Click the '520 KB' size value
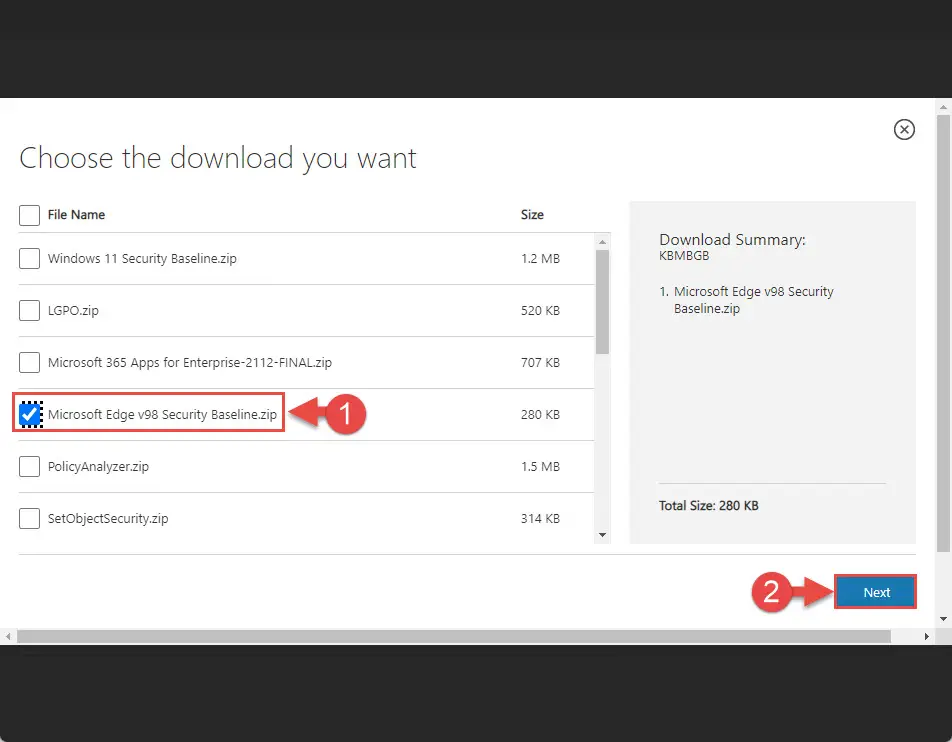Image resolution: width=952 pixels, height=742 pixels. coord(540,310)
